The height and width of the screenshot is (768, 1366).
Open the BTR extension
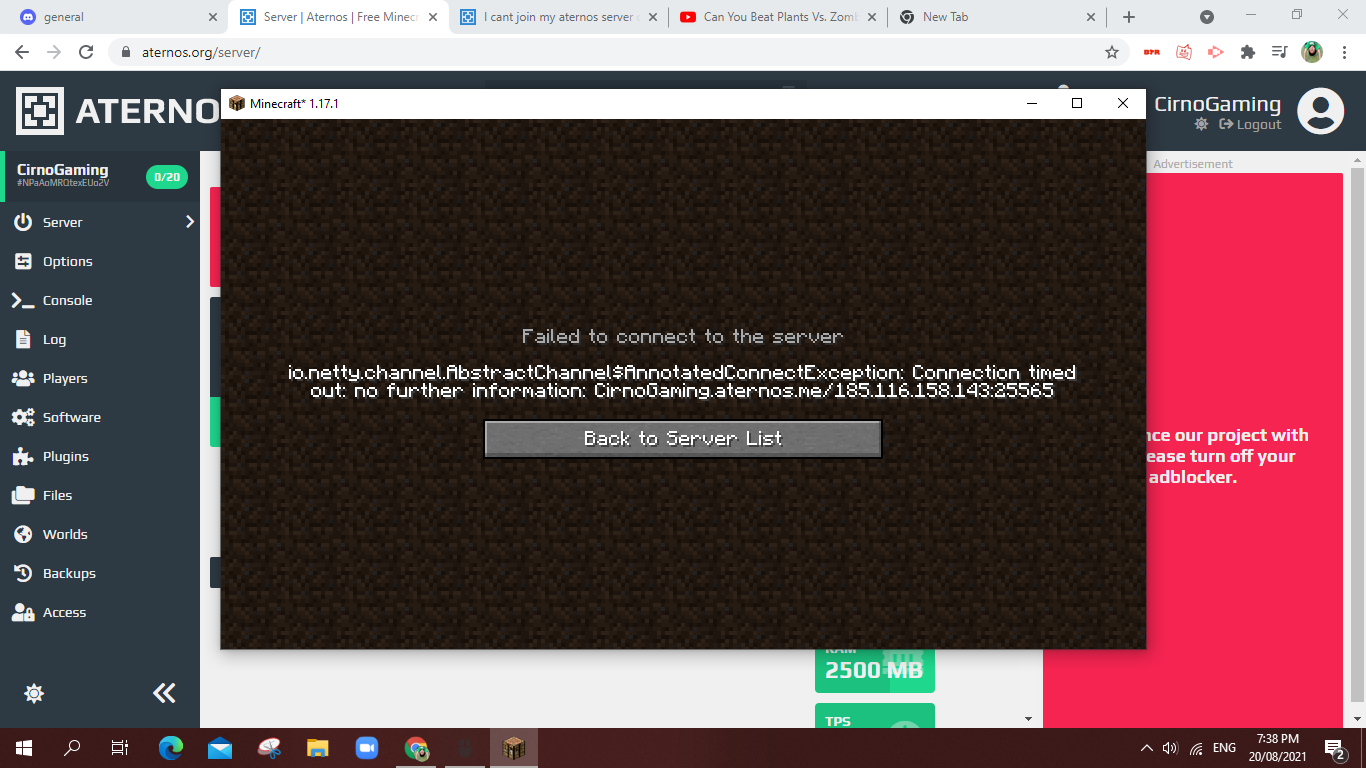point(1151,52)
